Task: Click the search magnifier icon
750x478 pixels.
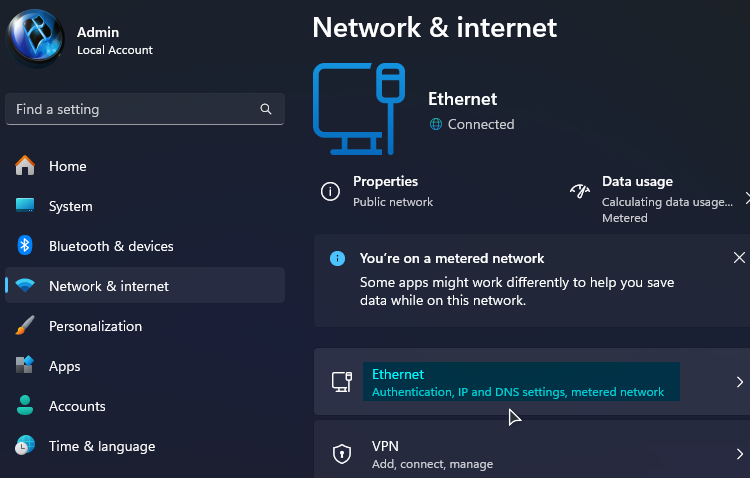Action: [266, 109]
